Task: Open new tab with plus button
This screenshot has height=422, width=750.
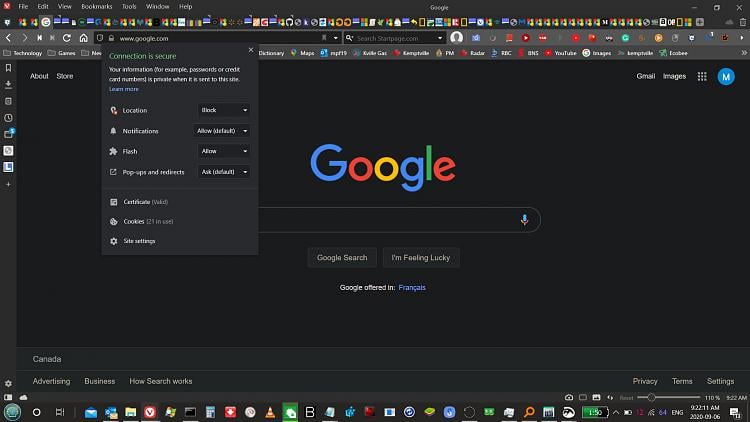Action: [700, 22]
